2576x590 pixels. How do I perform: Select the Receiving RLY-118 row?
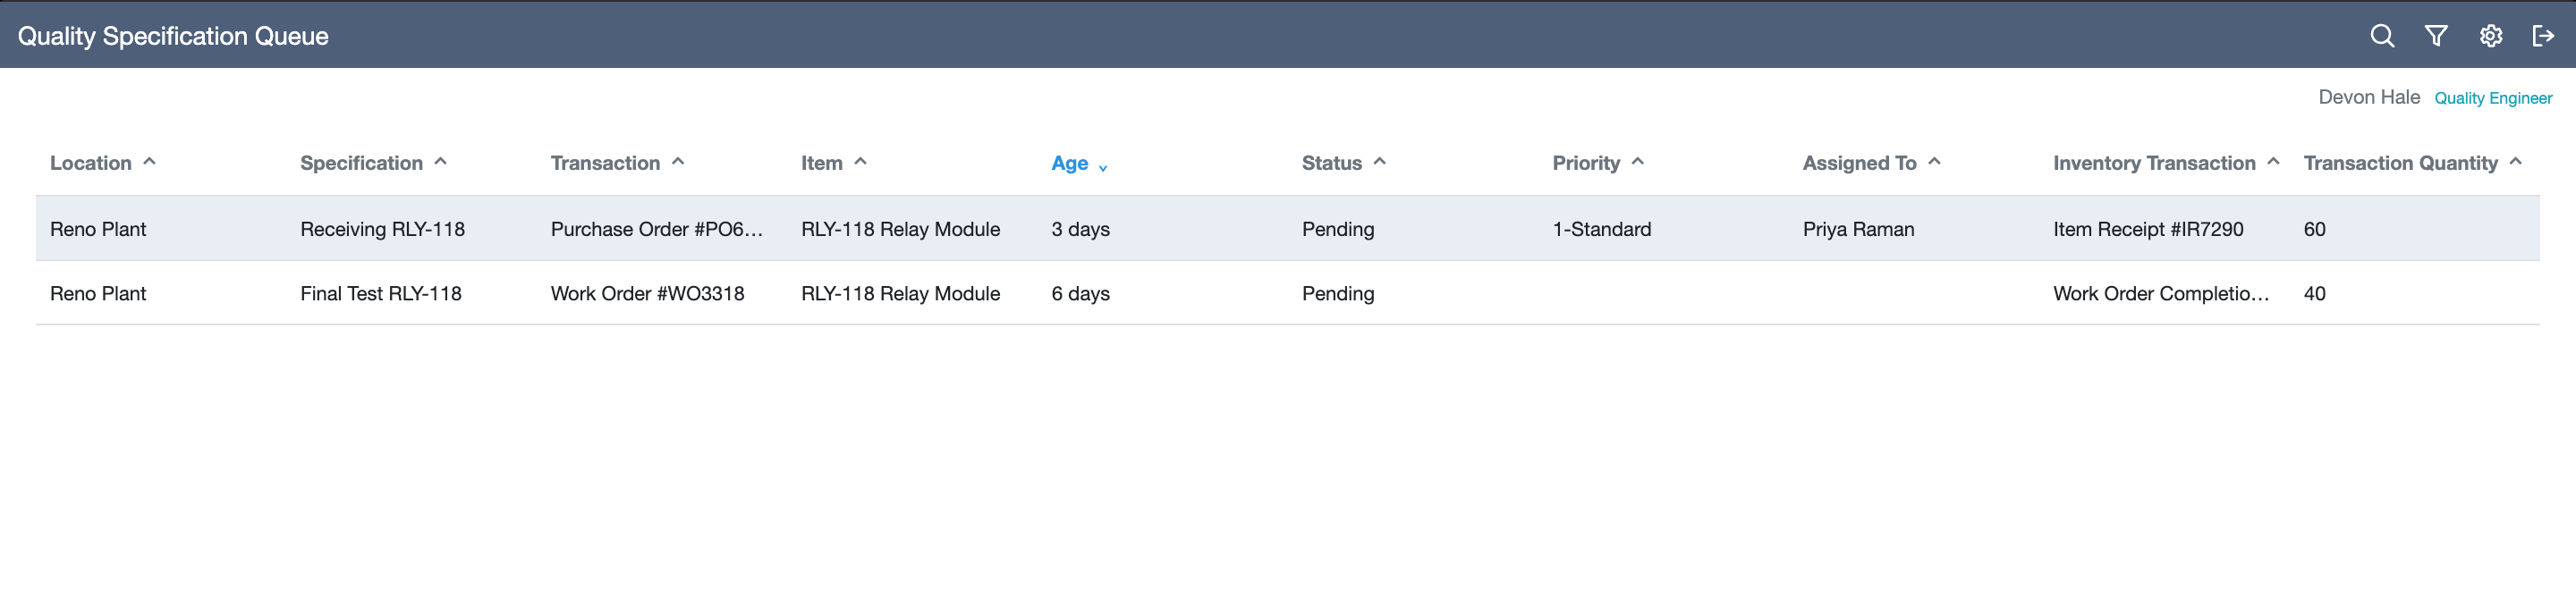click(x=1287, y=229)
